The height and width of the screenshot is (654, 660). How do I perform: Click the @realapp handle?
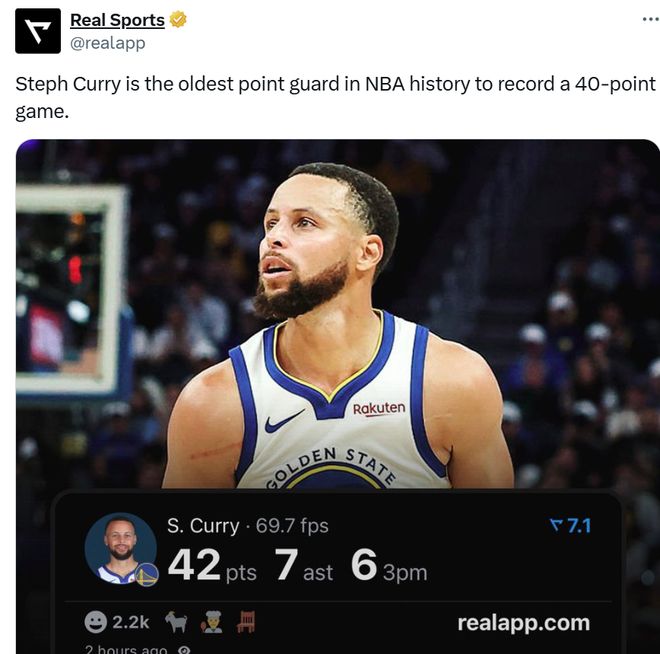(108, 42)
